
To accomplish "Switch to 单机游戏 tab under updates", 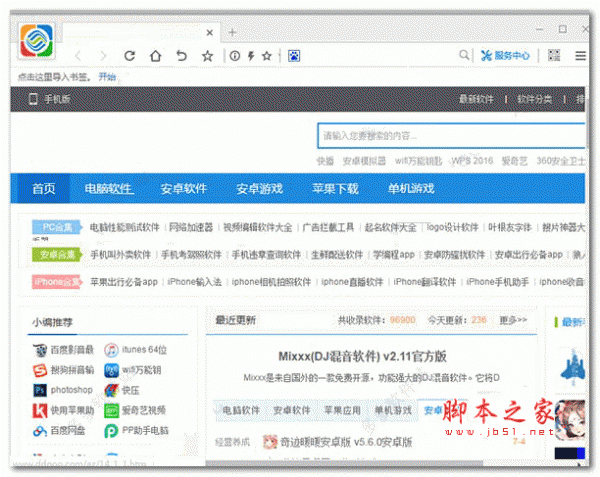I will point(393,411).
